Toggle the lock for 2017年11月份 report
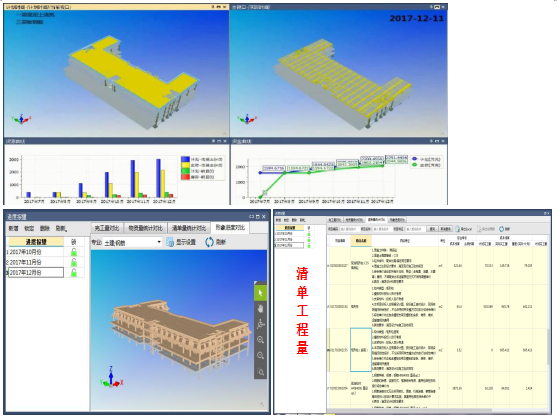The width and height of the screenshot is (557, 418). [x=74, y=262]
